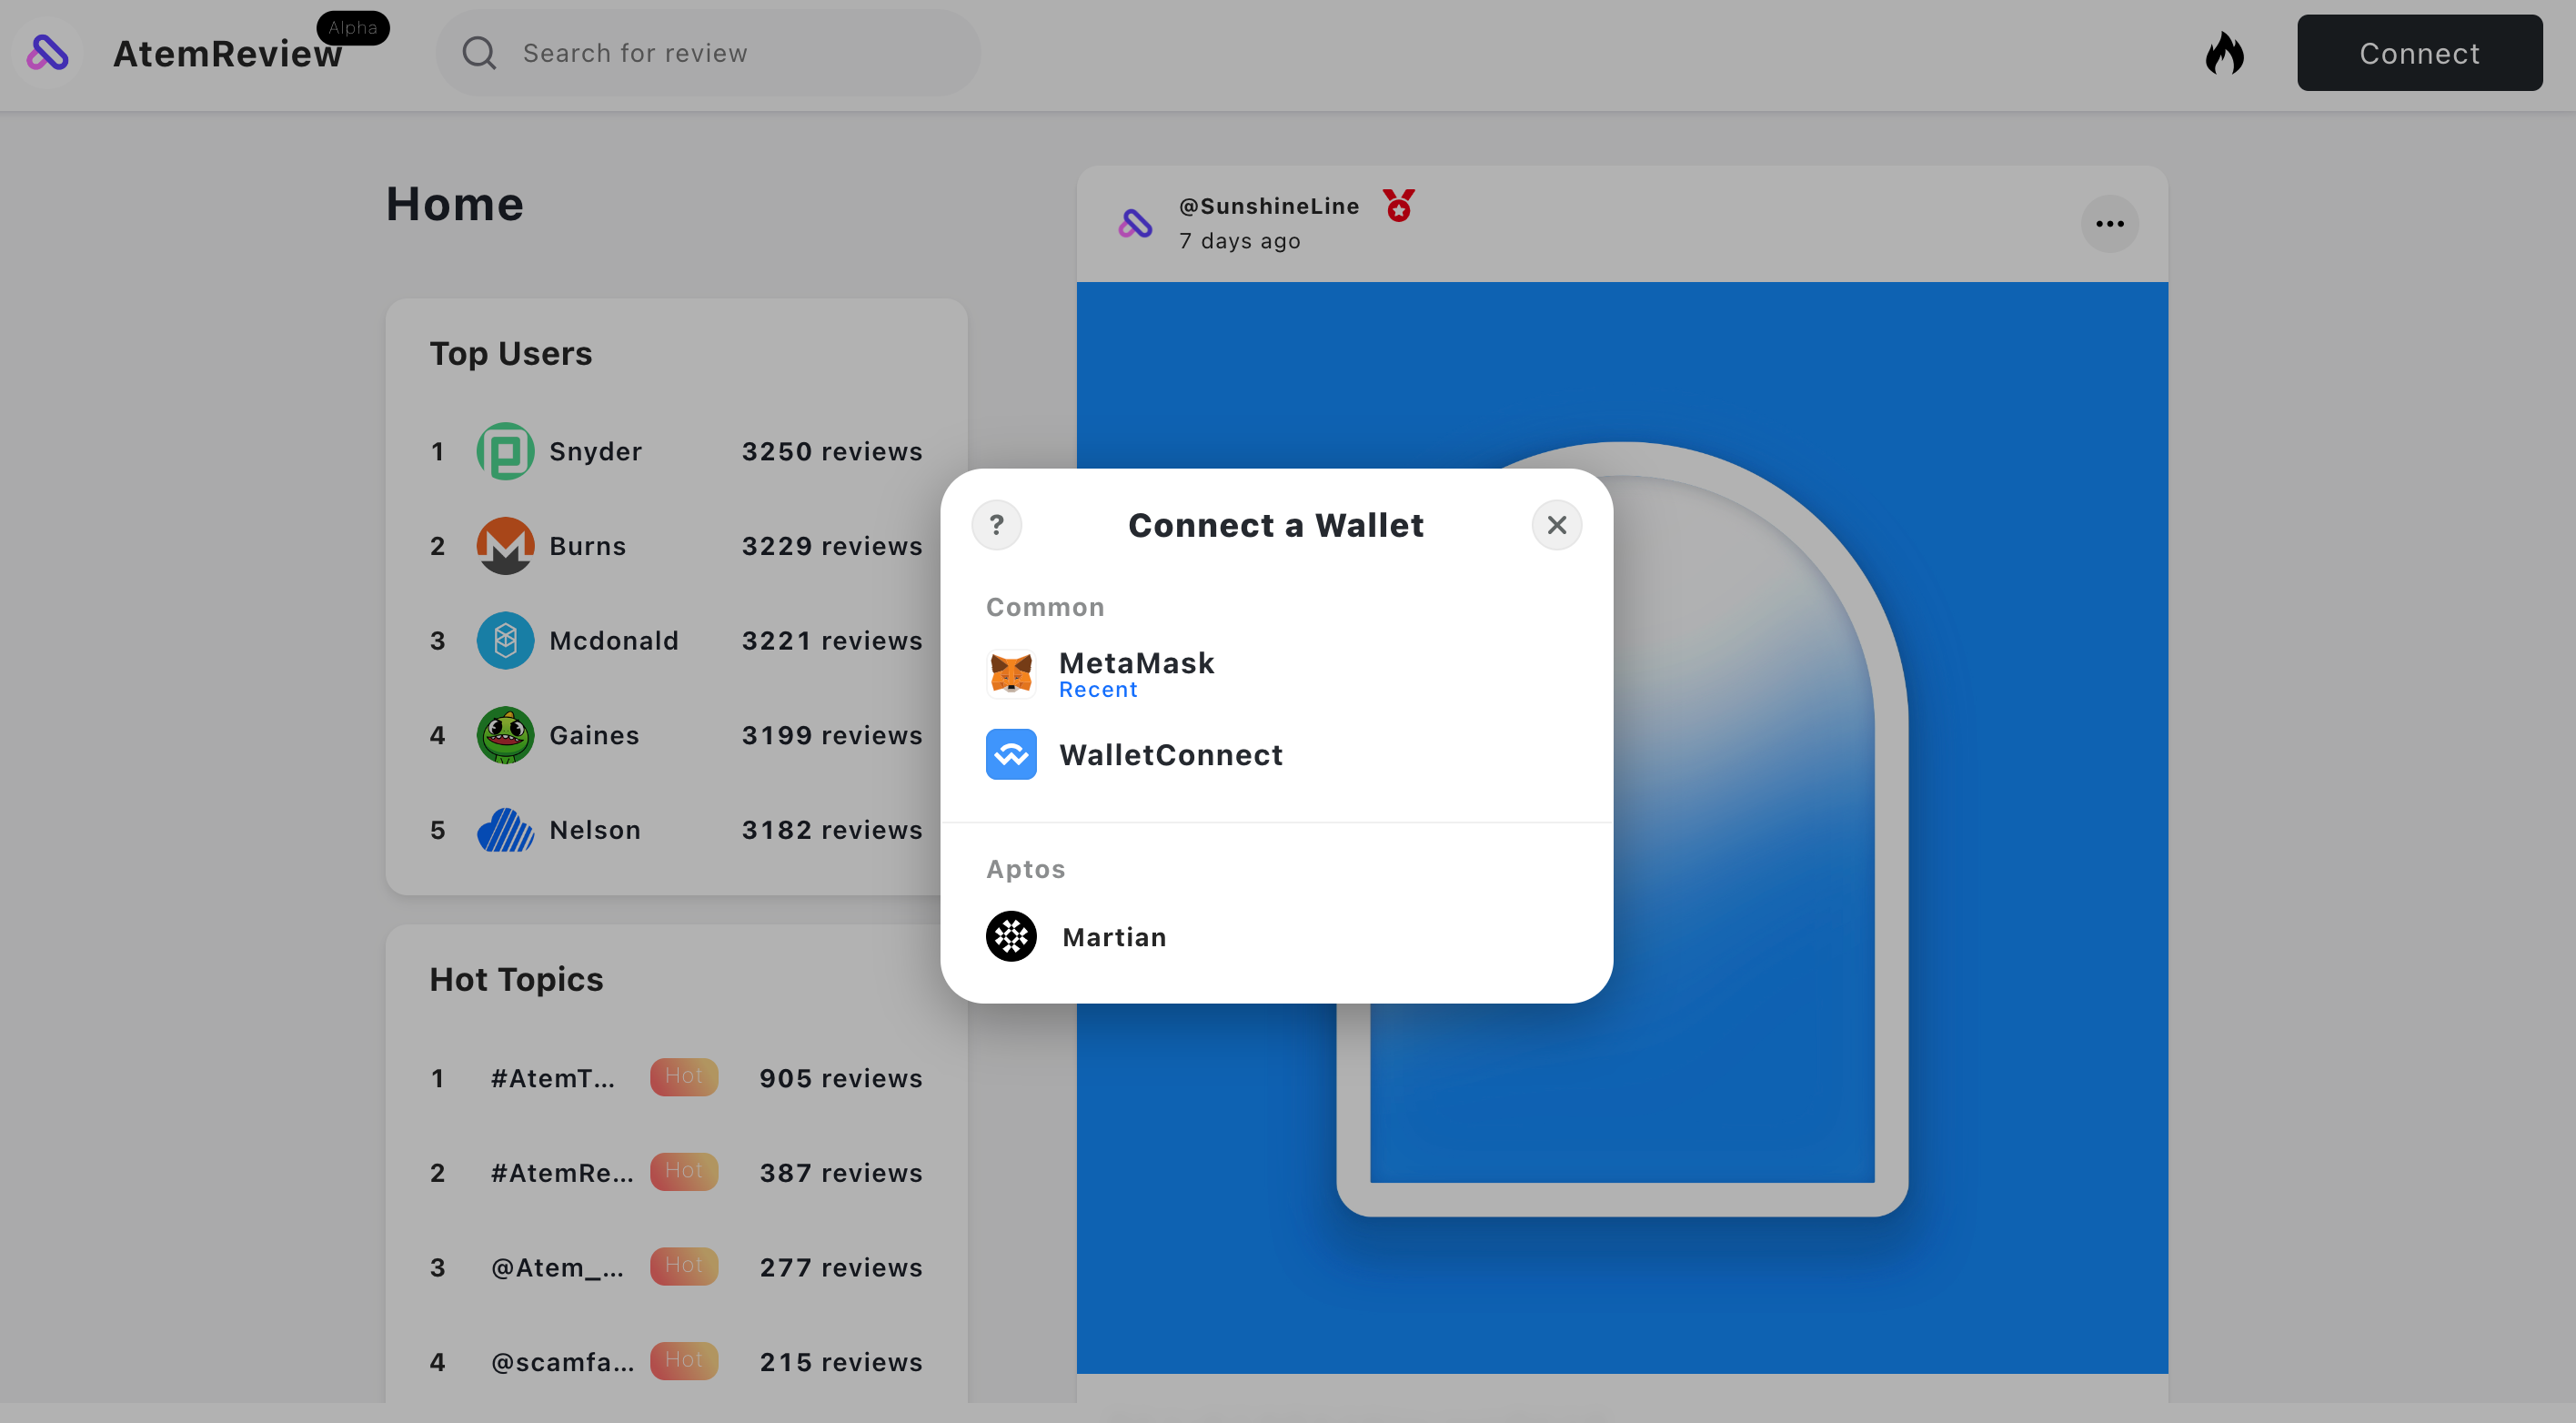This screenshot has height=1423, width=2576.
Task: Click Gaines' frog avatar
Action: 505,735
